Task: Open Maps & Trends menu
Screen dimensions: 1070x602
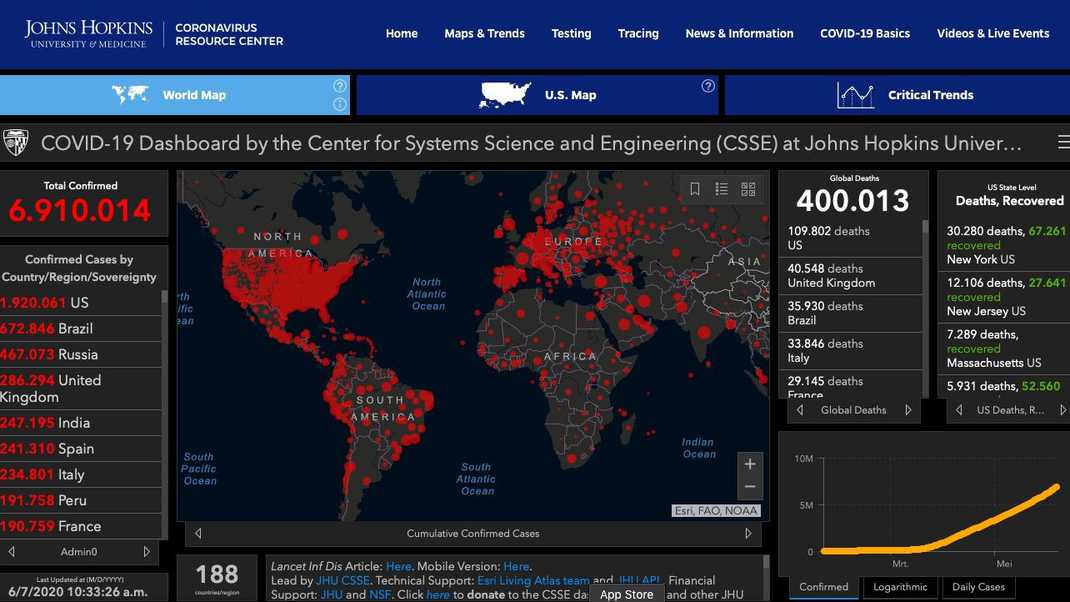Action: click(x=485, y=33)
